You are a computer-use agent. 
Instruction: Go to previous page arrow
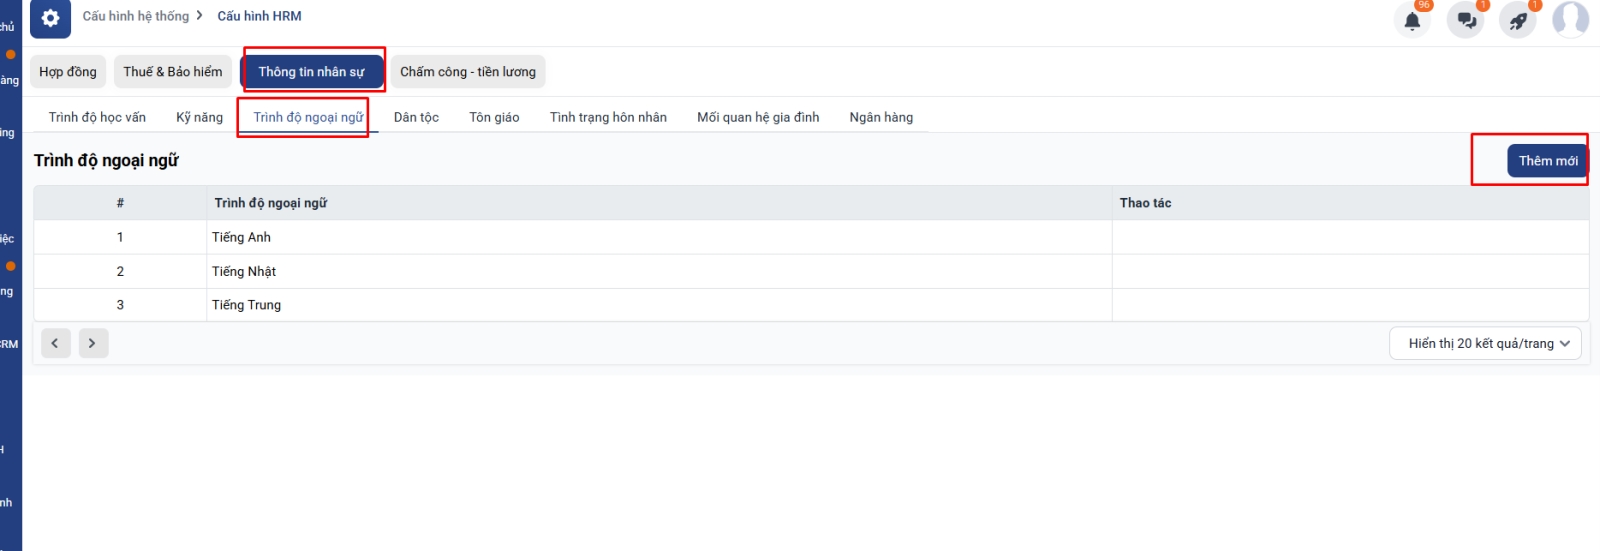55,343
